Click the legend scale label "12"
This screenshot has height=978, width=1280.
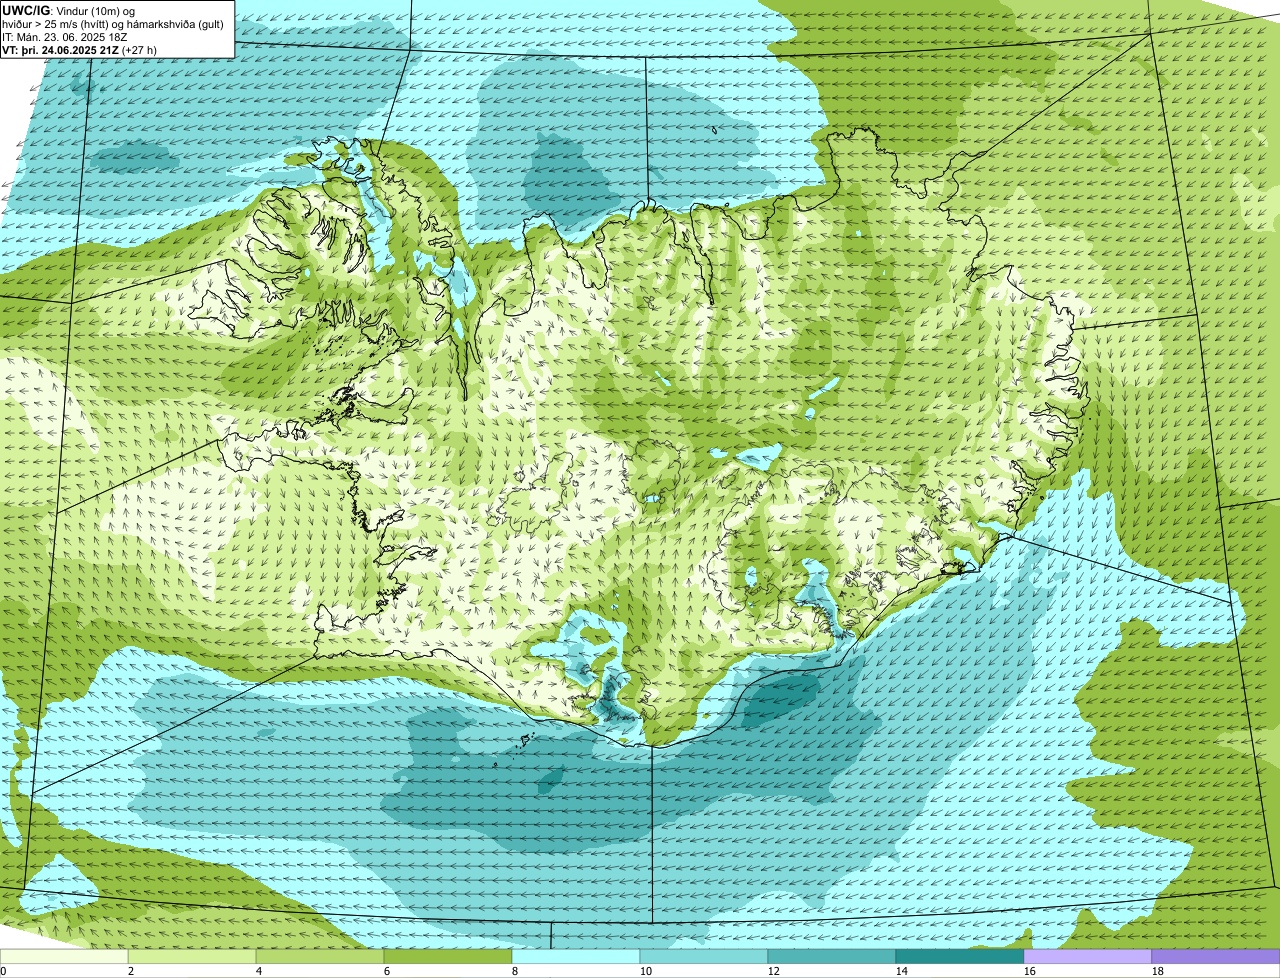pyautogui.click(x=774, y=971)
